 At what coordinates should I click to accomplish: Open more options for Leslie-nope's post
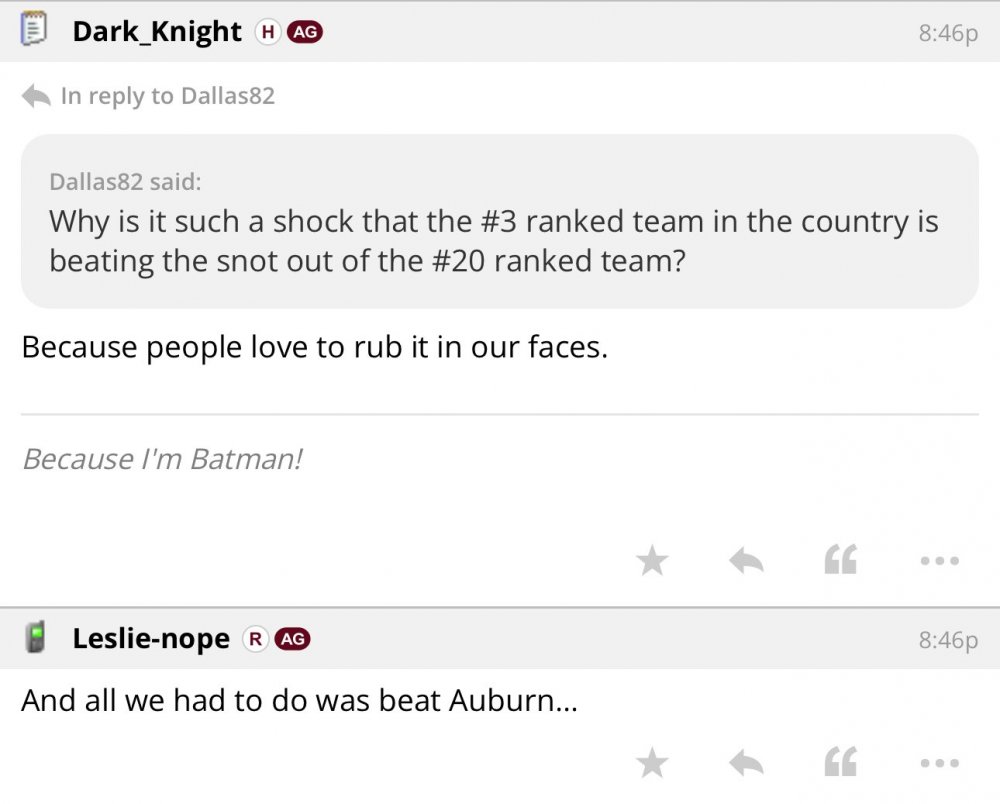point(940,764)
